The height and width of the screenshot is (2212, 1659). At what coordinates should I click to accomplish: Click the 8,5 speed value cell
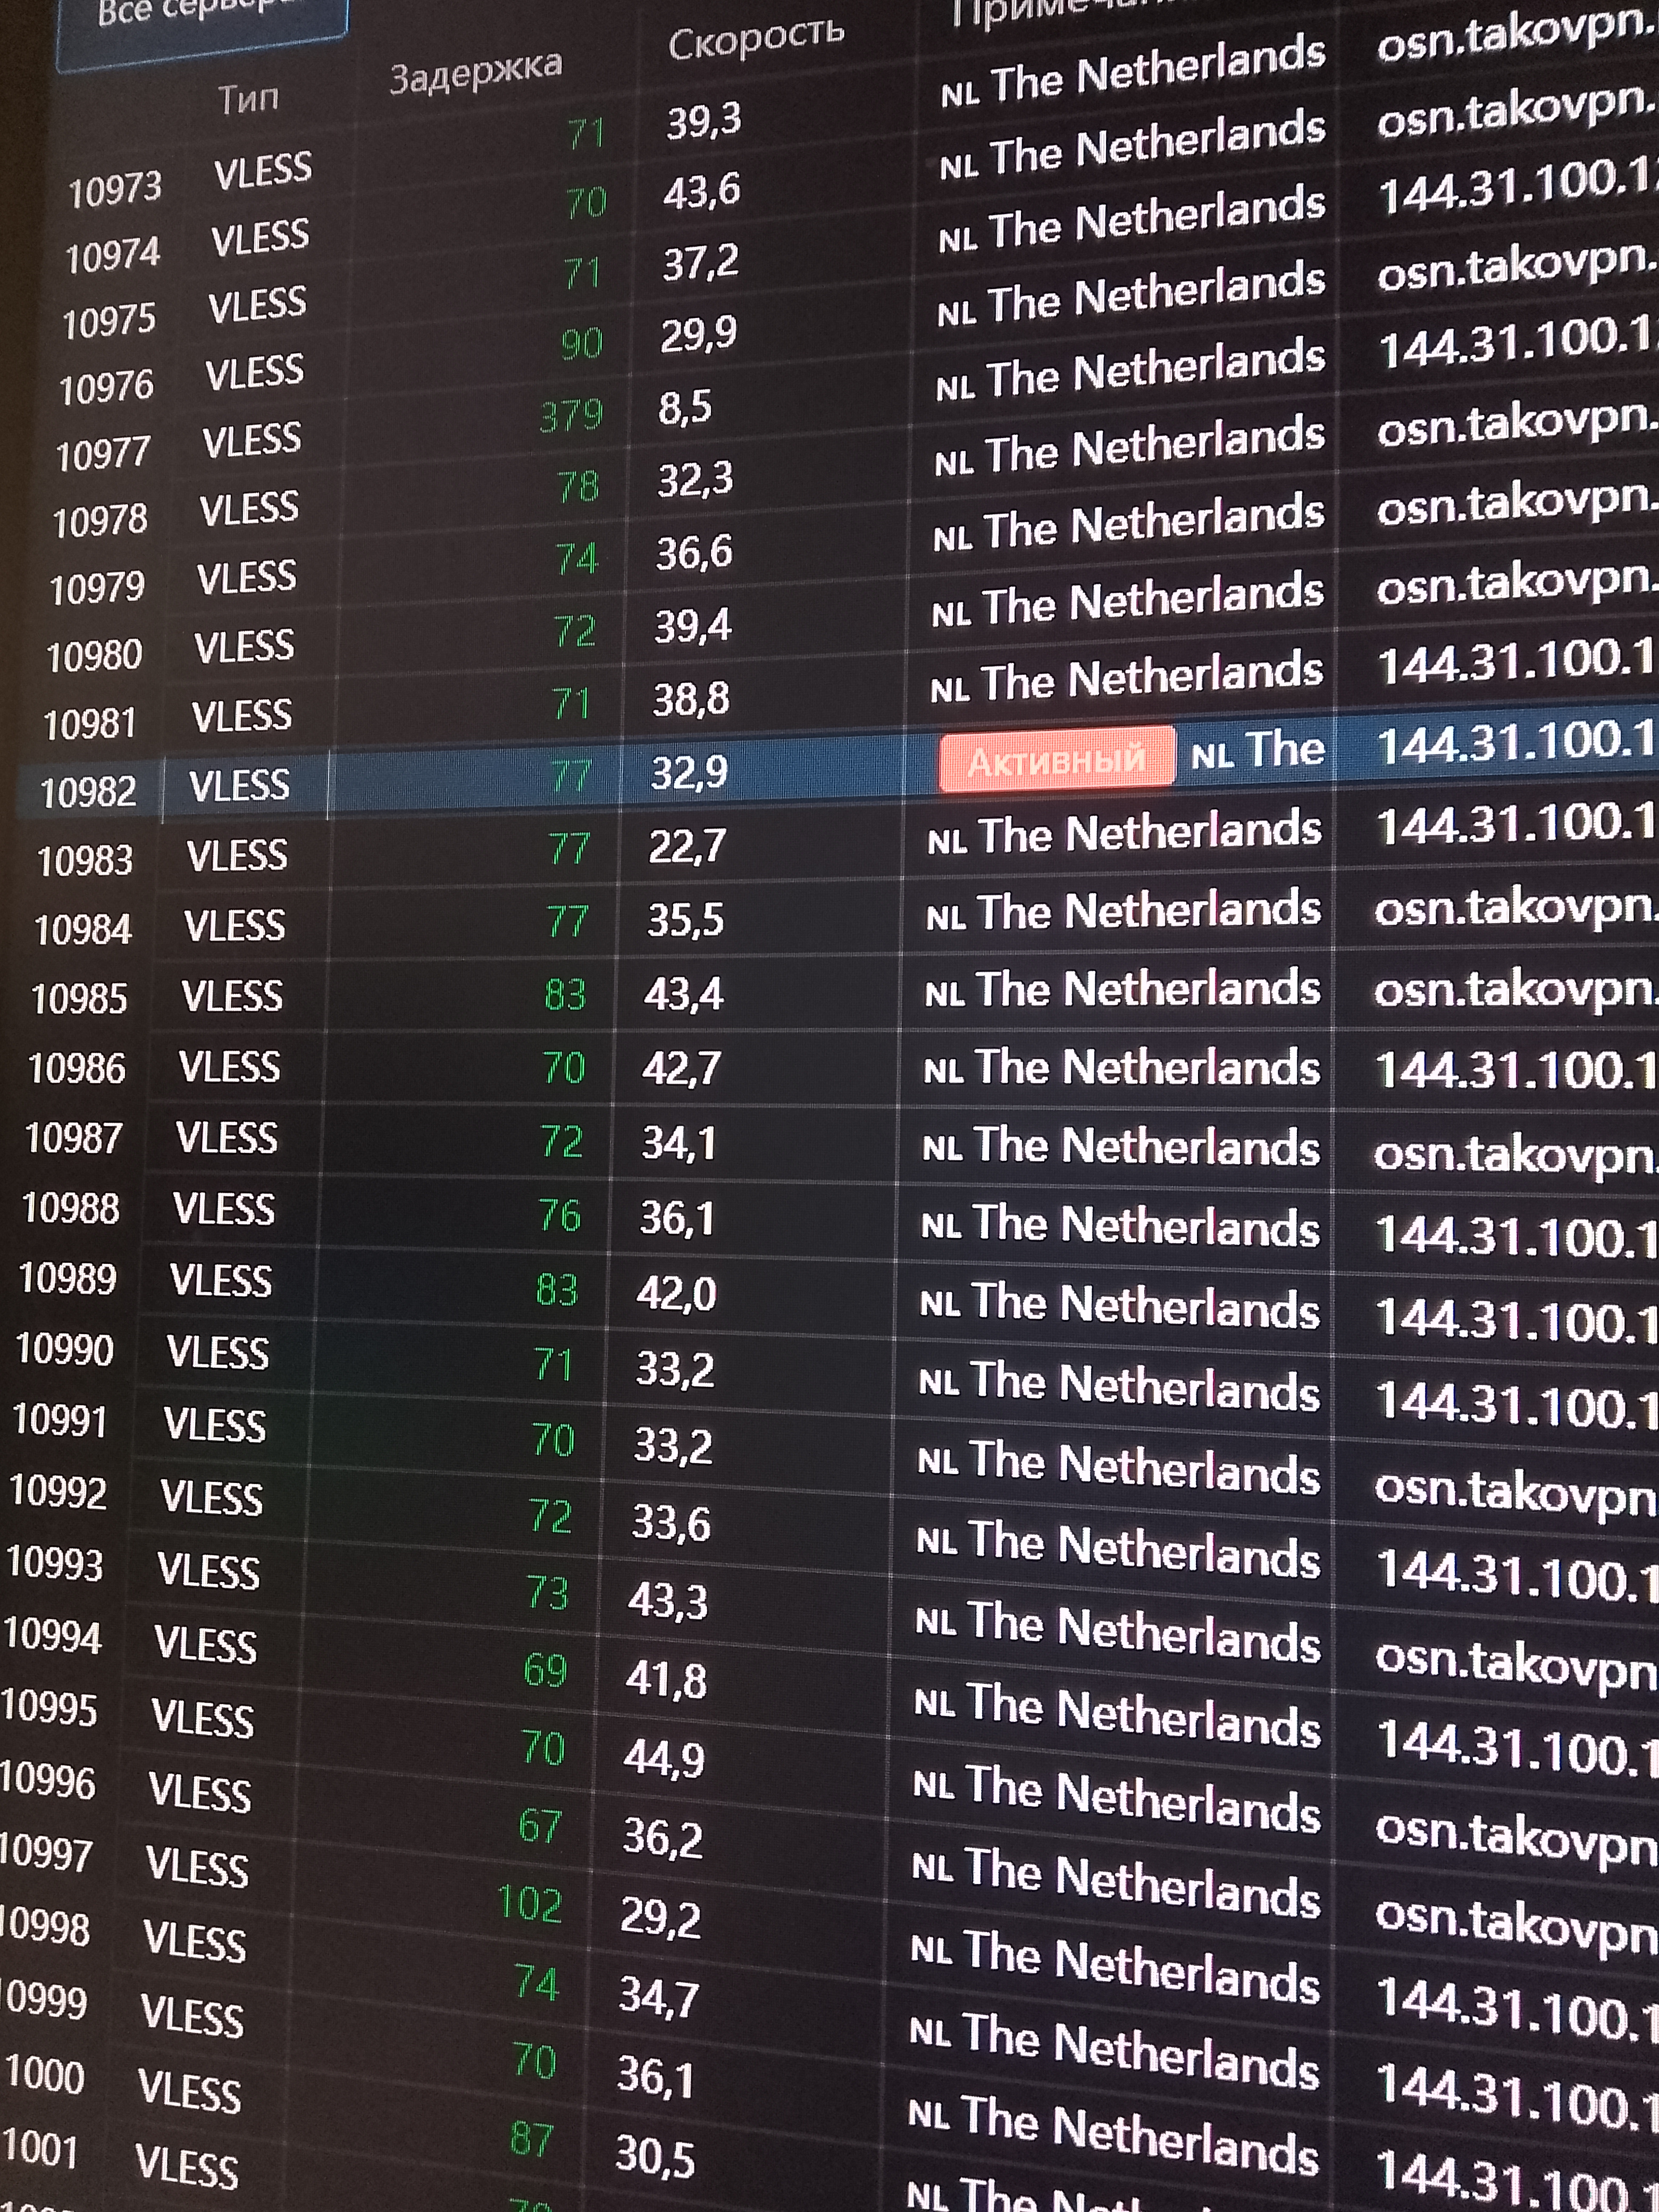(x=685, y=408)
